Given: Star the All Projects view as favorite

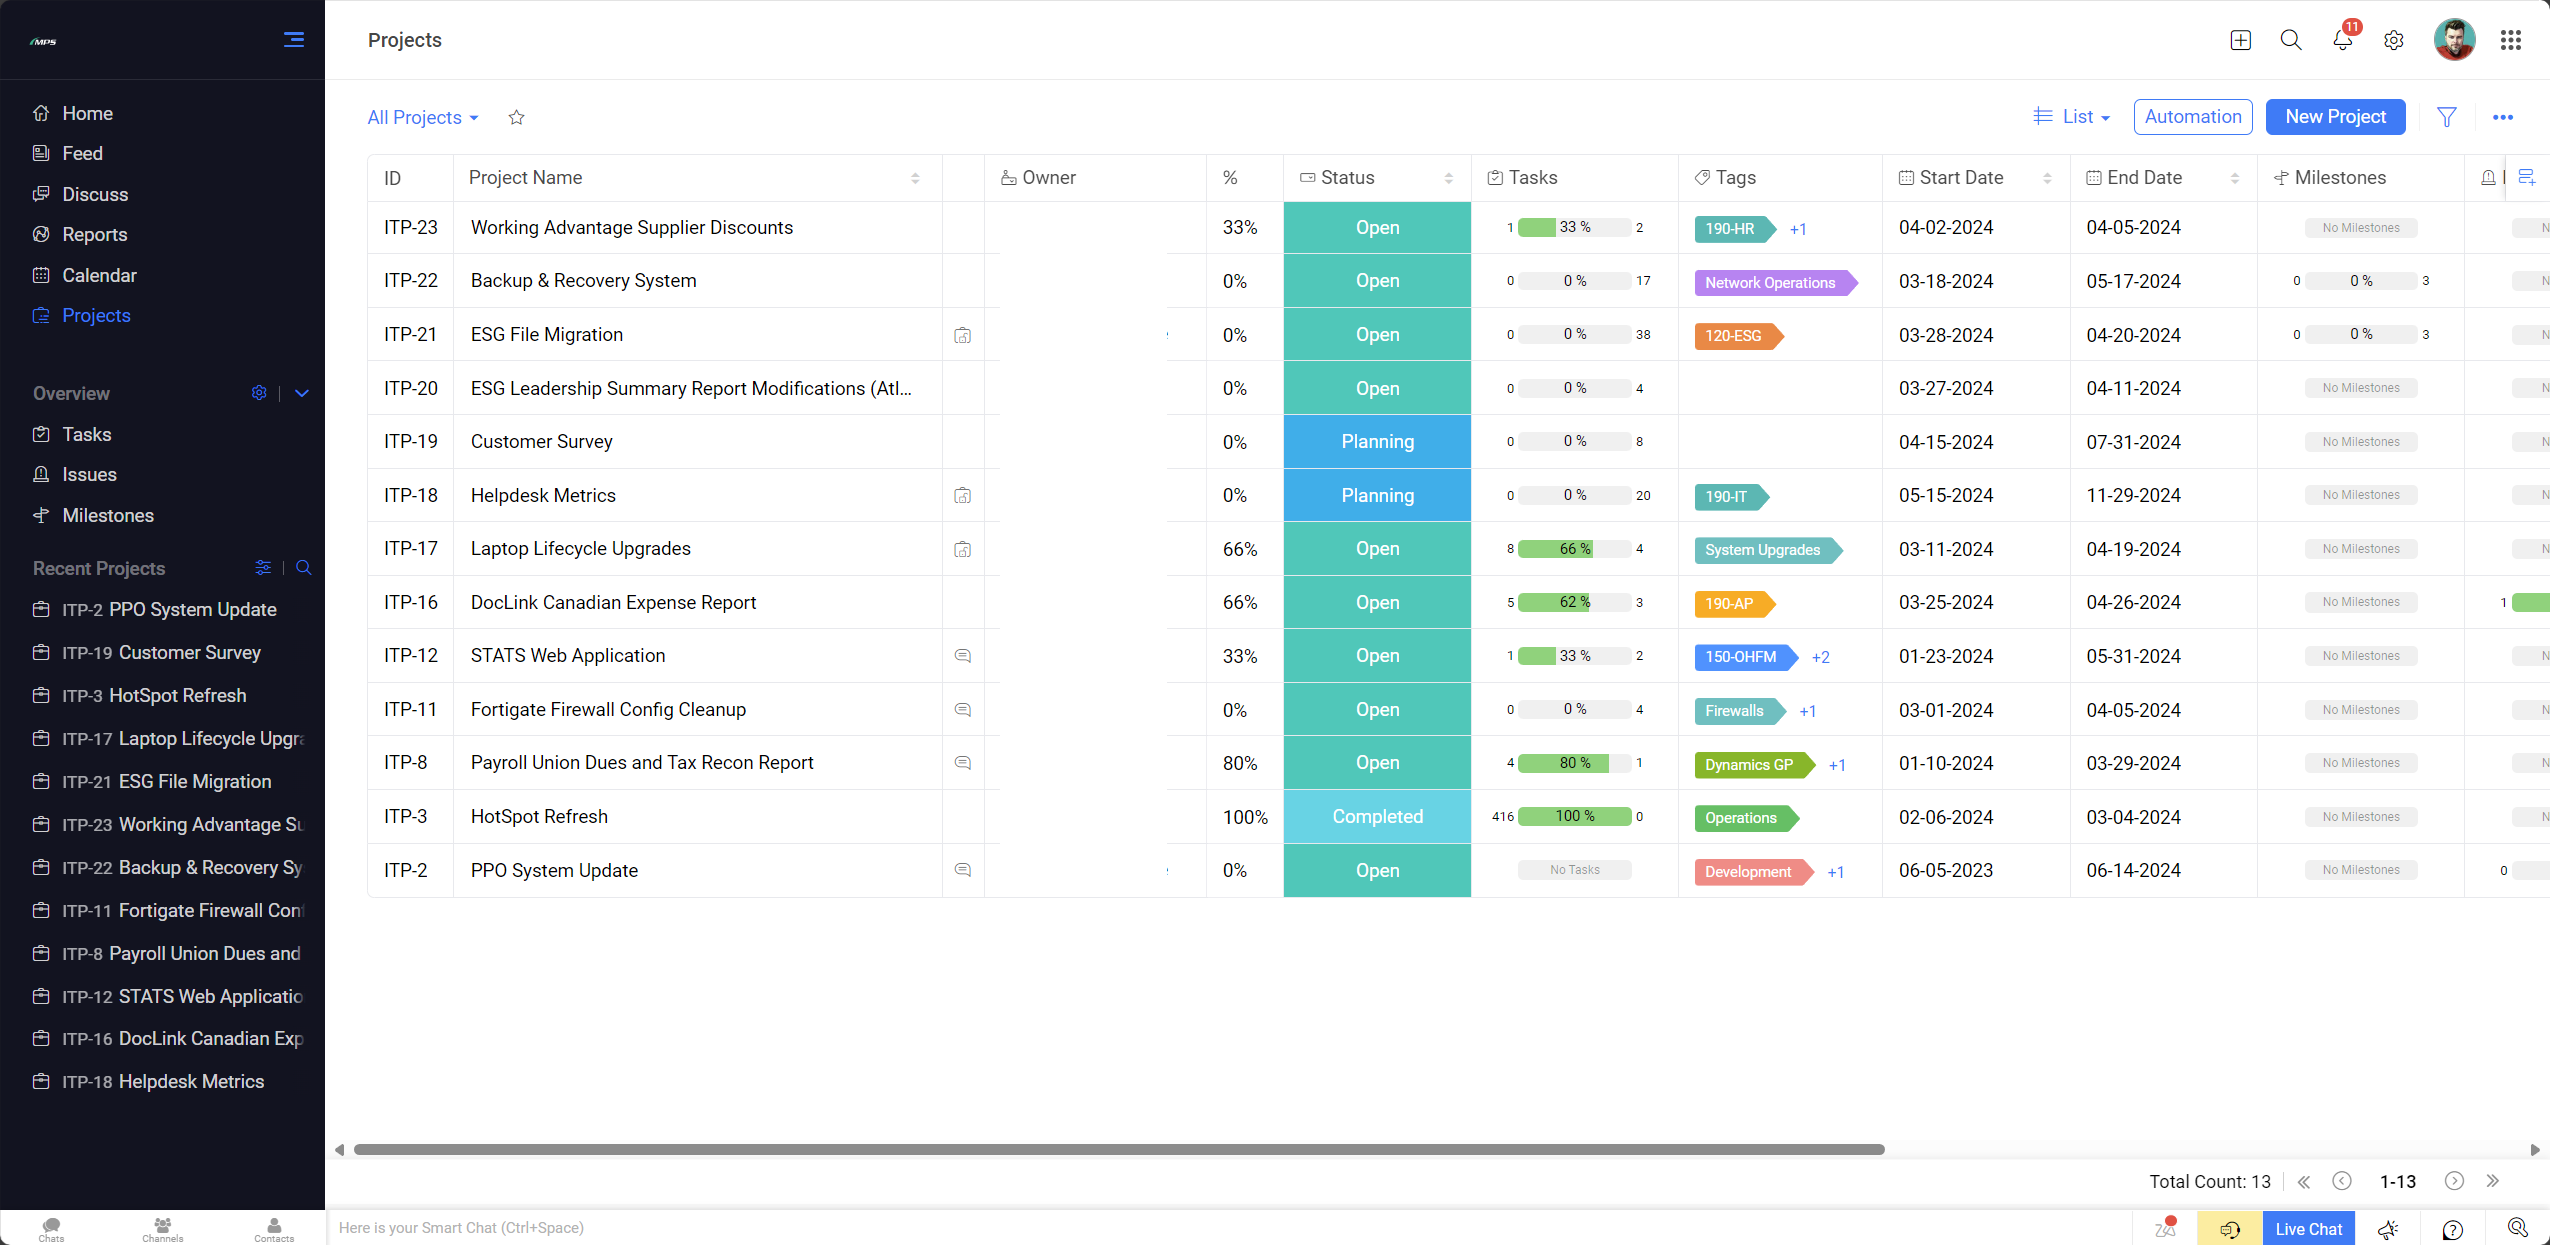Looking at the screenshot, I should tap(516, 117).
